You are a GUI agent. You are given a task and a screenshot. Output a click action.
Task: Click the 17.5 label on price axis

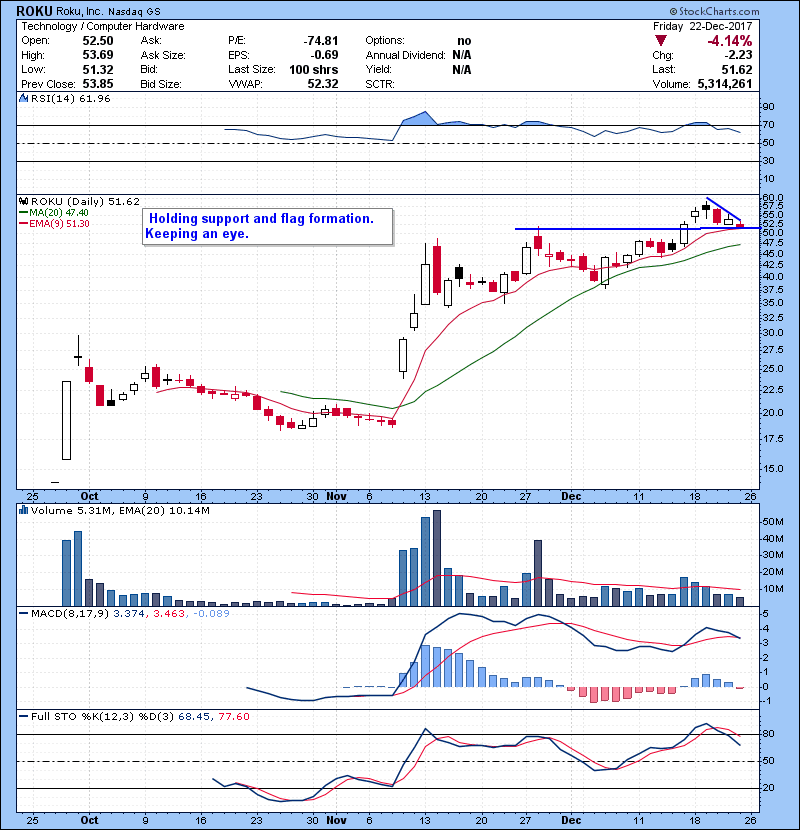coord(772,439)
